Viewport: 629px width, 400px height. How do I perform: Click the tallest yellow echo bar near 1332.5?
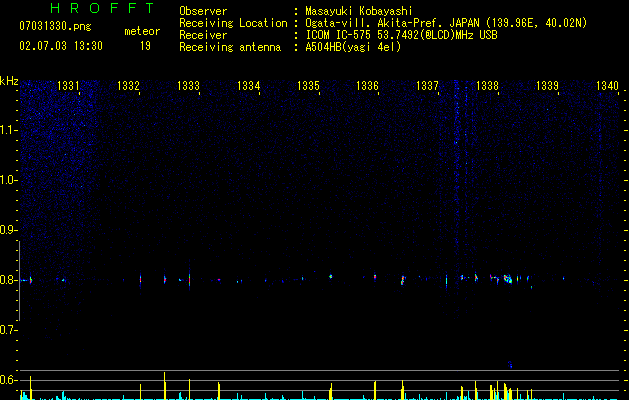tap(164, 386)
